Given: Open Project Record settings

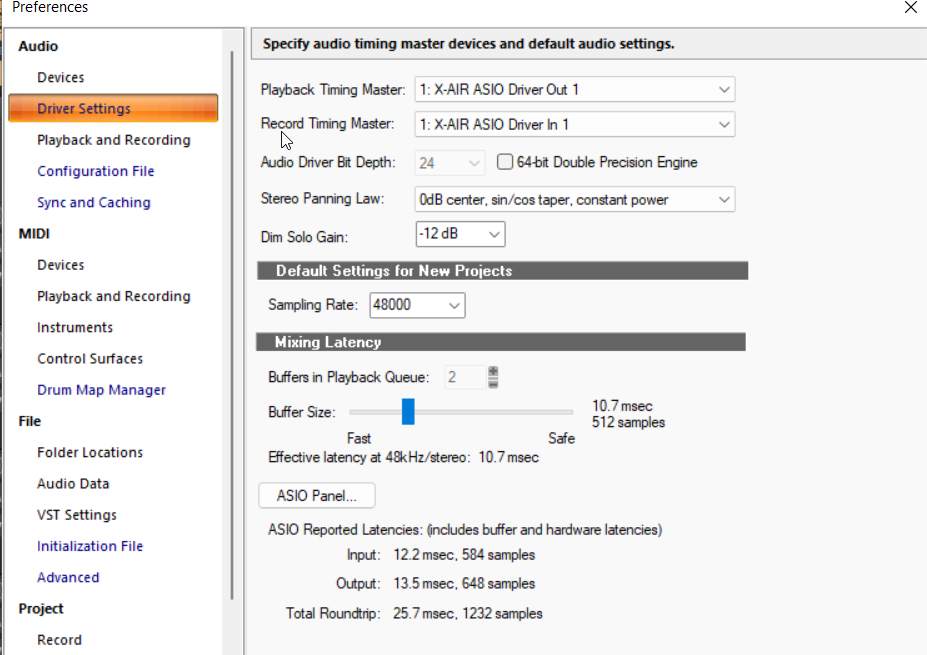Looking at the screenshot, I should tap(59, 640).
